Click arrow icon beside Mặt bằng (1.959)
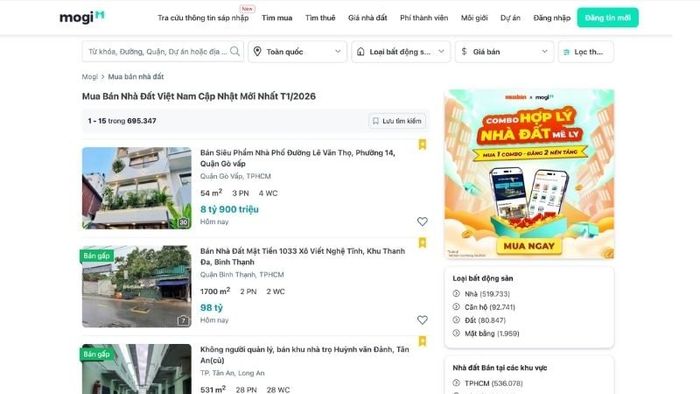Viewport: 700px width, 394px height. pyautogui.click(x=456, y=333)
